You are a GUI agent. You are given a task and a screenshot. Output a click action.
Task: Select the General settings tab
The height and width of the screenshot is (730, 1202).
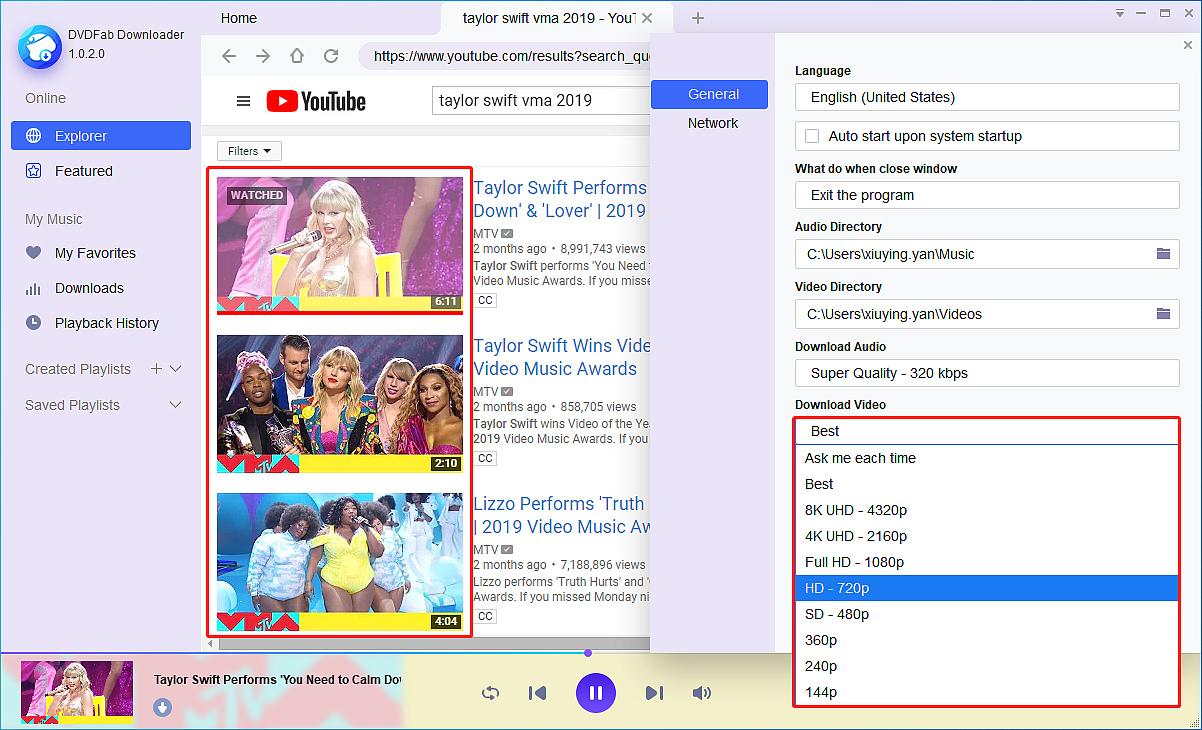[709, 94]
